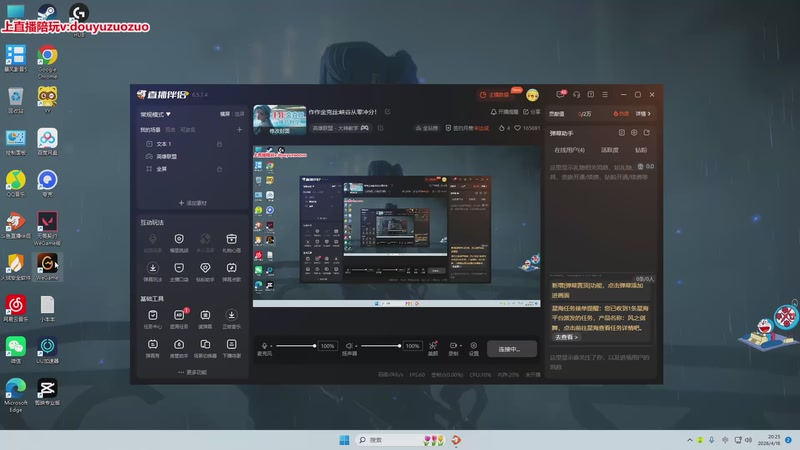Click the taskbar clock showing 20:25
The image size is (800, 450).
pyautogui.click(x=770, y=440)
